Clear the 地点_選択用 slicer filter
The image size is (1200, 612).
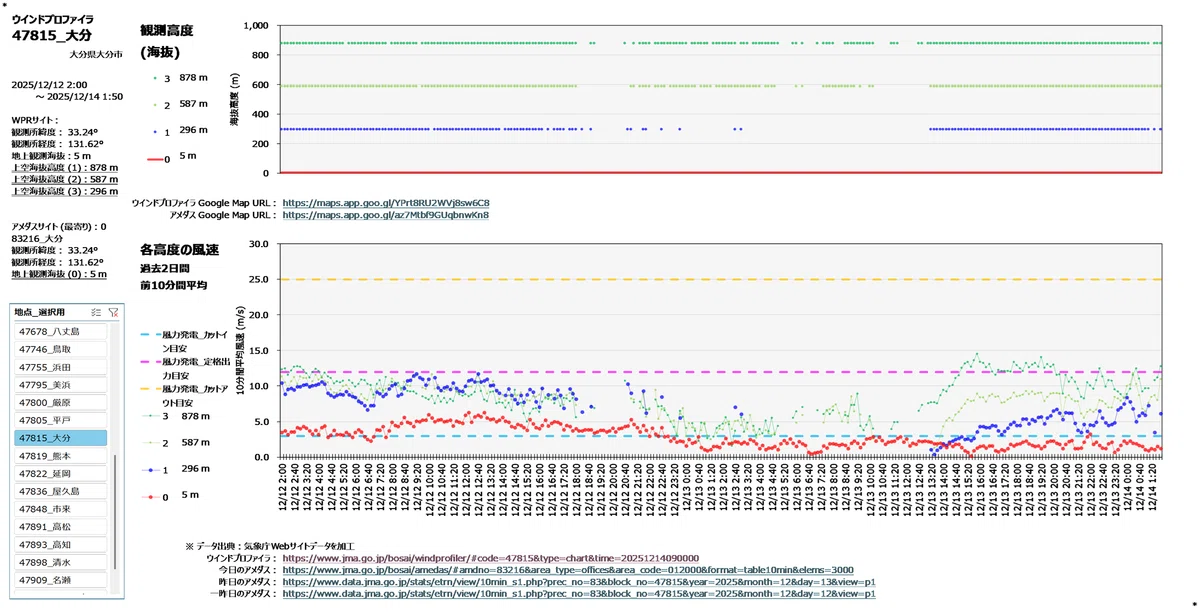[113, 312]
